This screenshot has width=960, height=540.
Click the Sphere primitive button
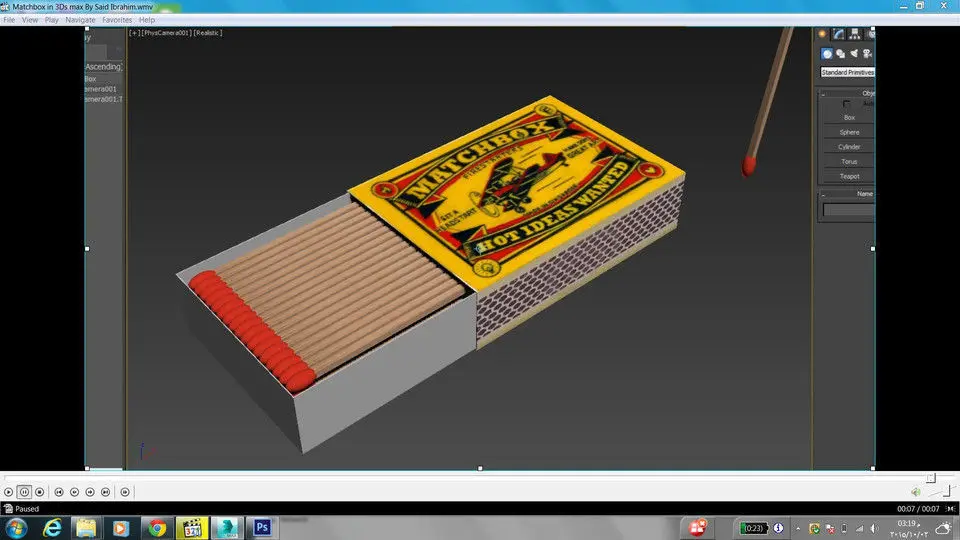849,132
